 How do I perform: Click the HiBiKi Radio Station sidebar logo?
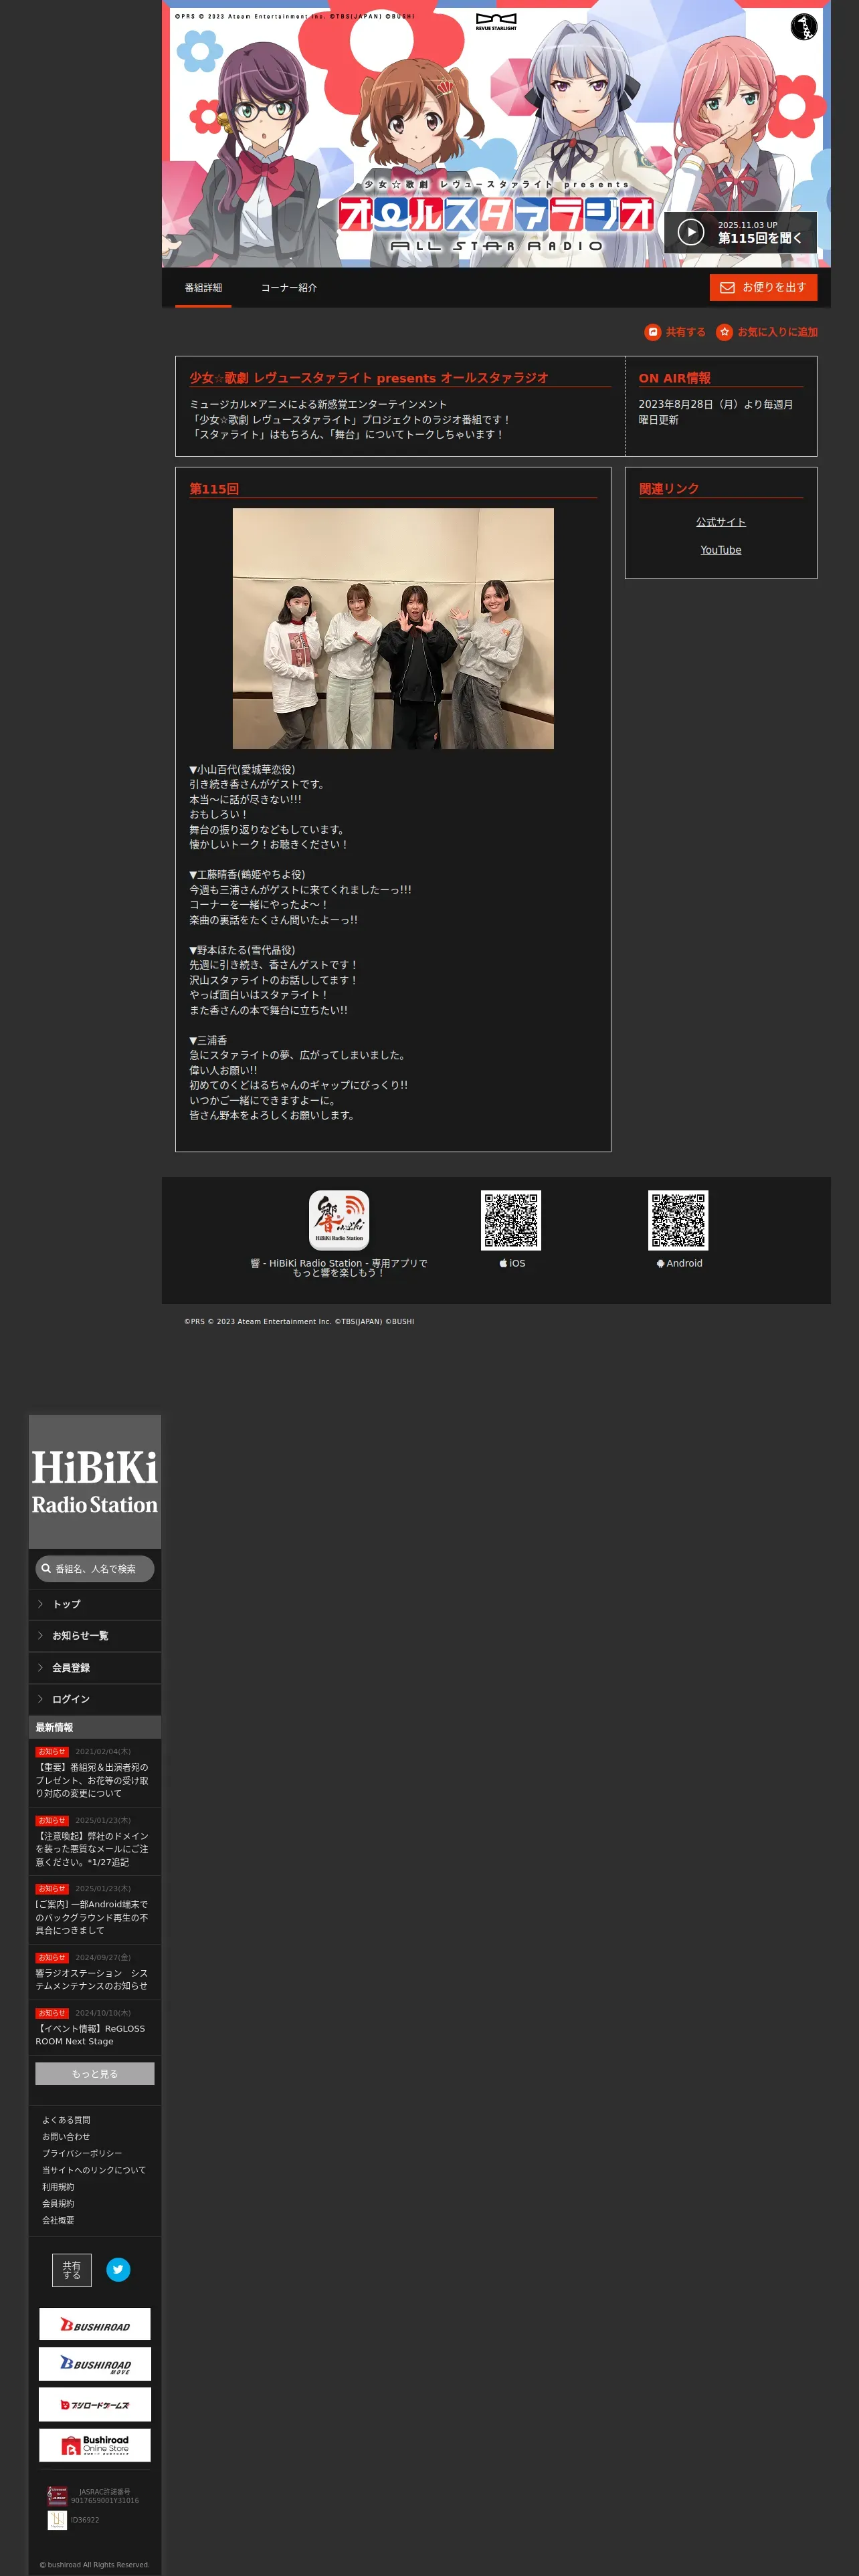click(x=95, y=1482)
